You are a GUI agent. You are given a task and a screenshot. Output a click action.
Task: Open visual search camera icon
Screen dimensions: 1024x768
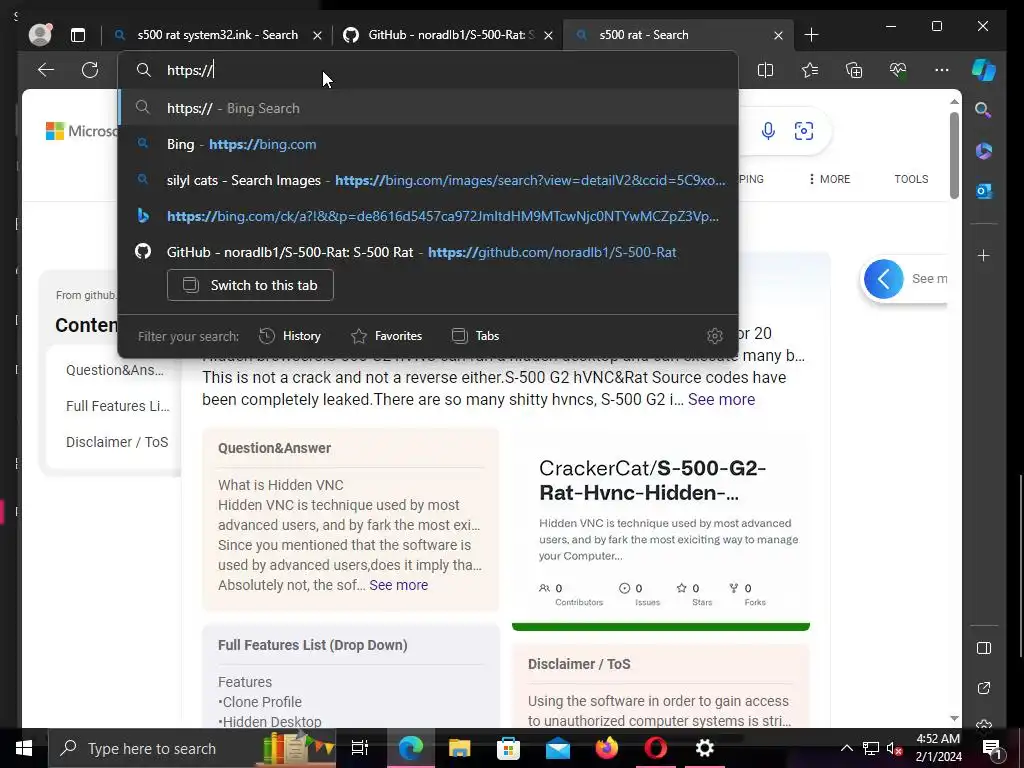tap(804, 131)
